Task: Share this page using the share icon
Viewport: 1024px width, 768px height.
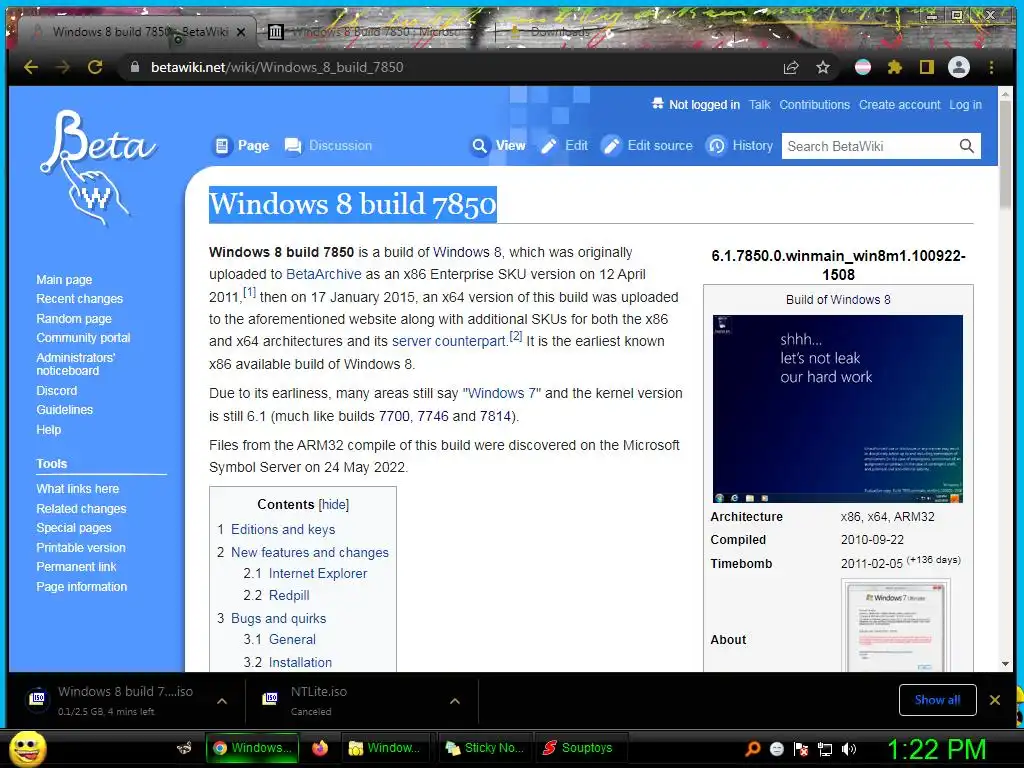Action: (x=791, y=67)
